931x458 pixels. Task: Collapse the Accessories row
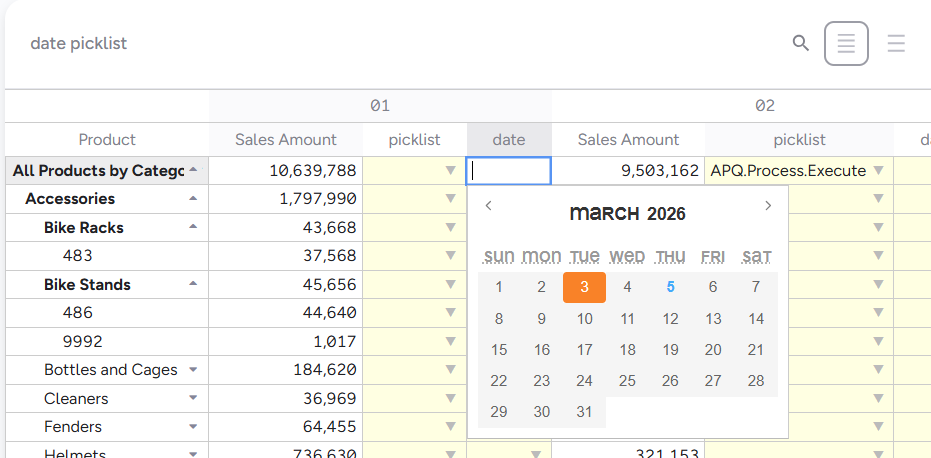193,199
